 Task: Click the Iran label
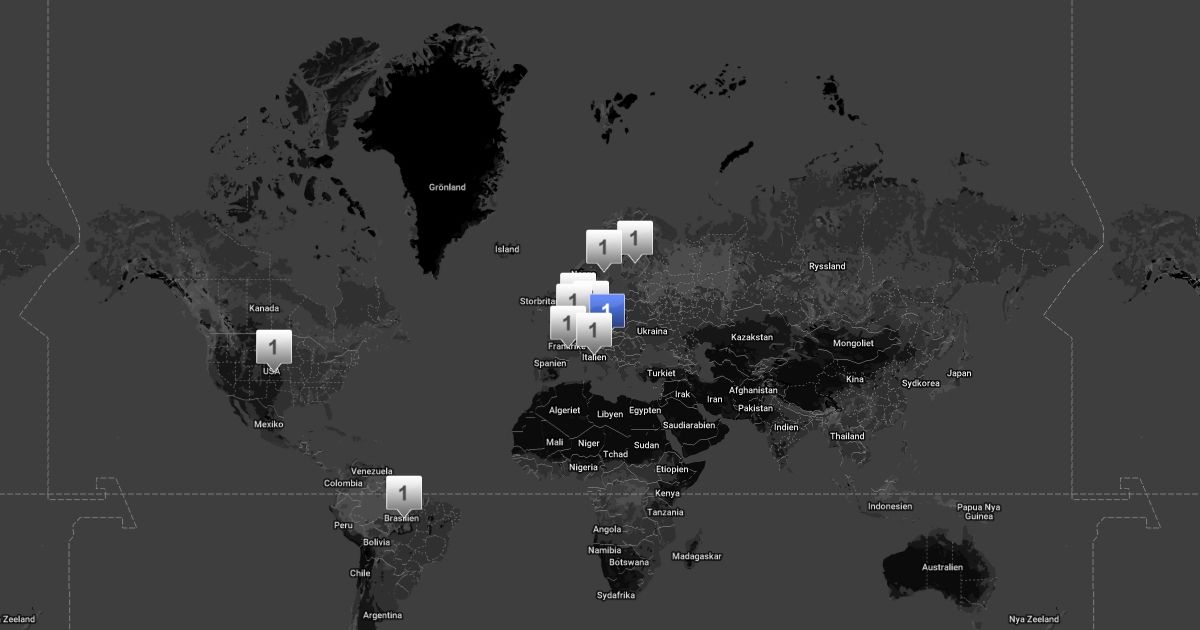tap(714, 399)
